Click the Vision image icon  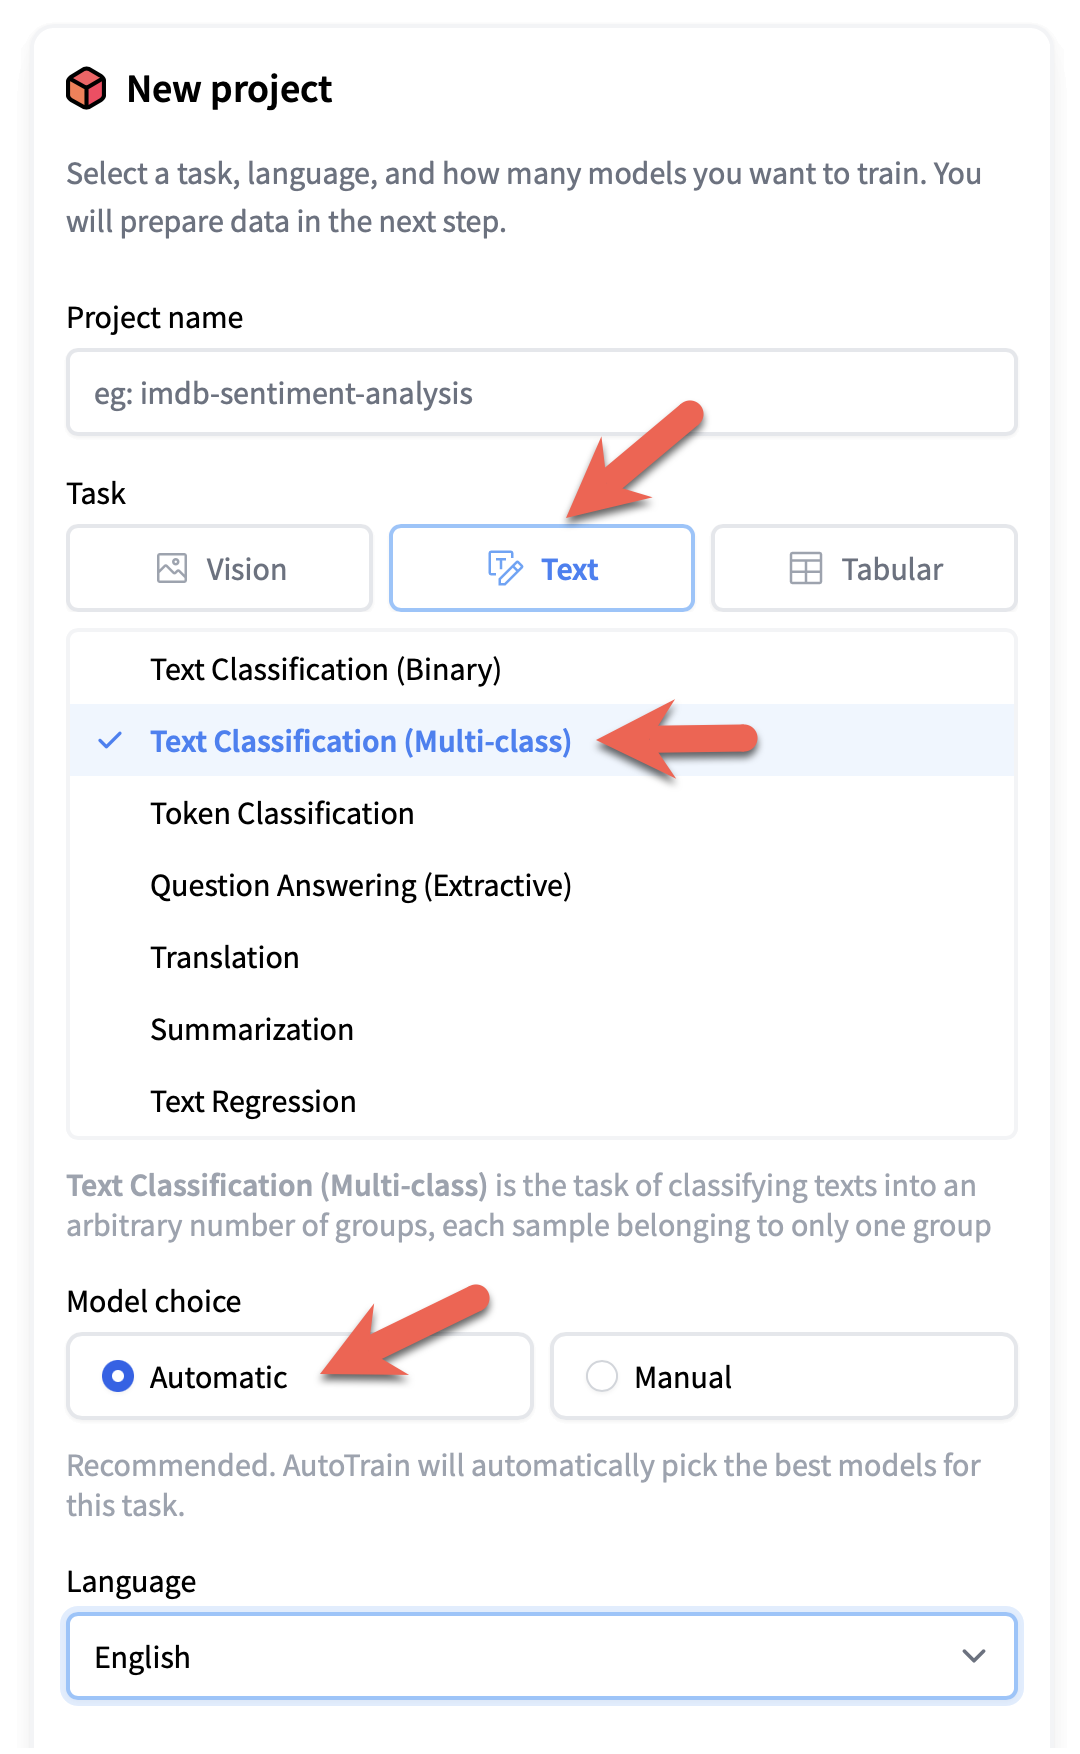[171, 568]
